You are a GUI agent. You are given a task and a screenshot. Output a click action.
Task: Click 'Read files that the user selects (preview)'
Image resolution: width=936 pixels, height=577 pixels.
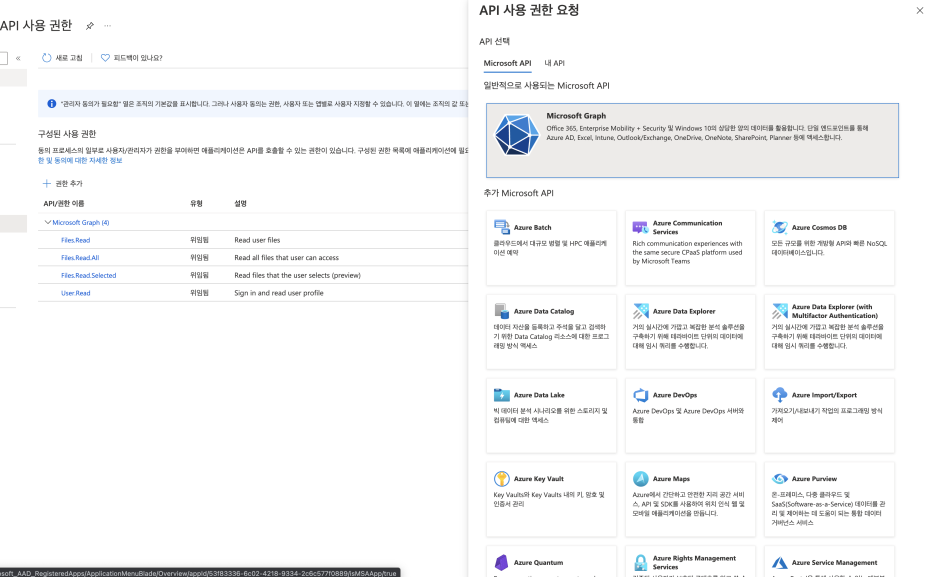tap(297, 276)
